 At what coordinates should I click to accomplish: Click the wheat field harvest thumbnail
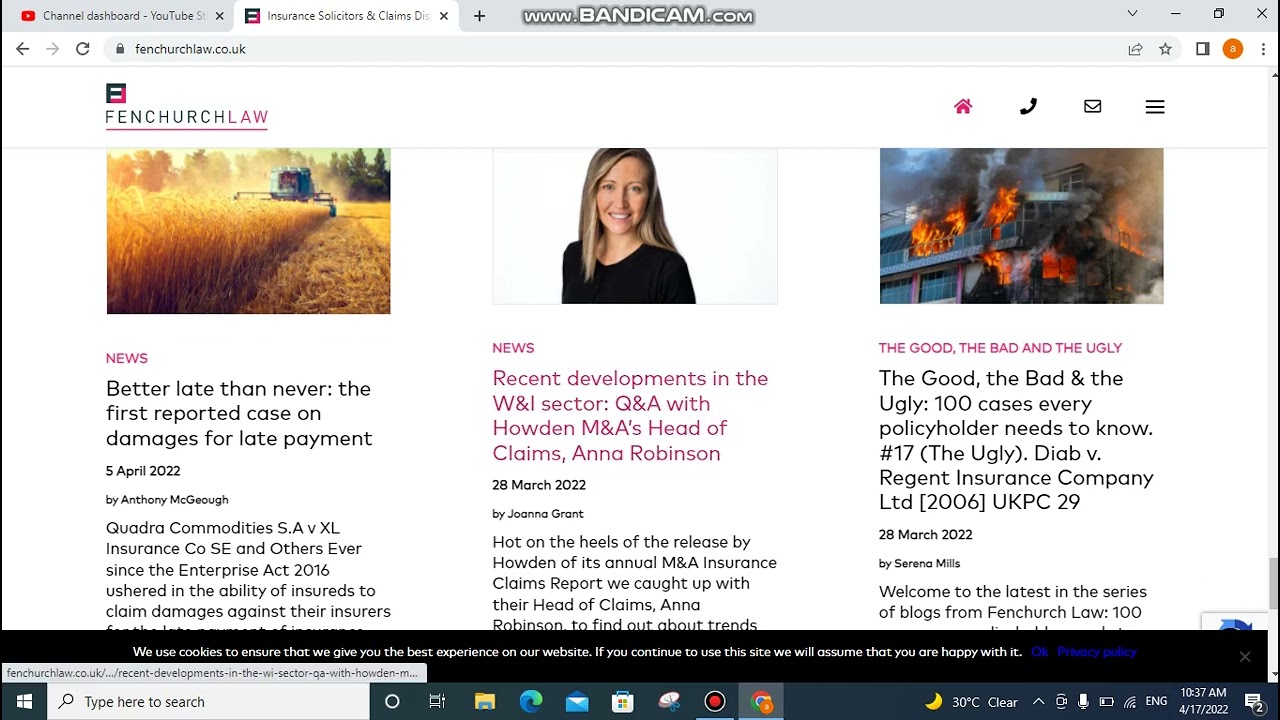[x=248, y=231]
